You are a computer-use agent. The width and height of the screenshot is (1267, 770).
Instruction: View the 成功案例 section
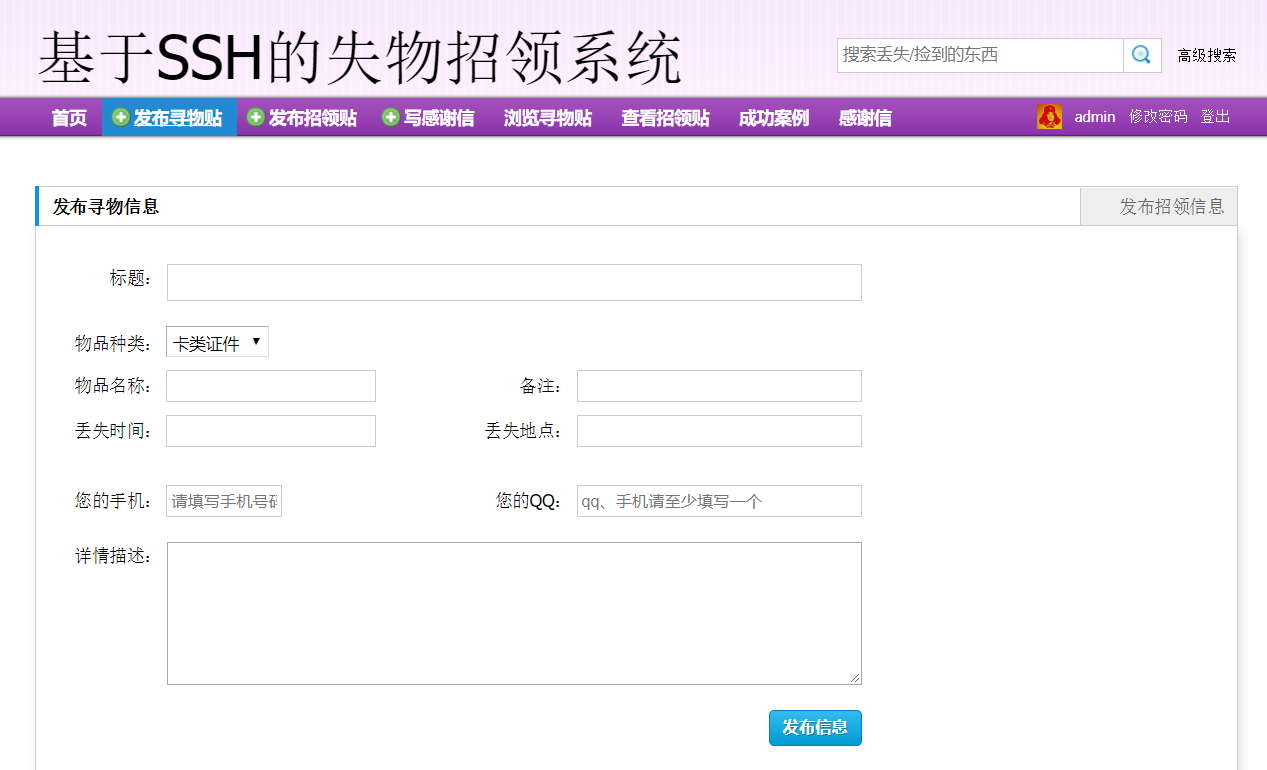pos(772,117)
